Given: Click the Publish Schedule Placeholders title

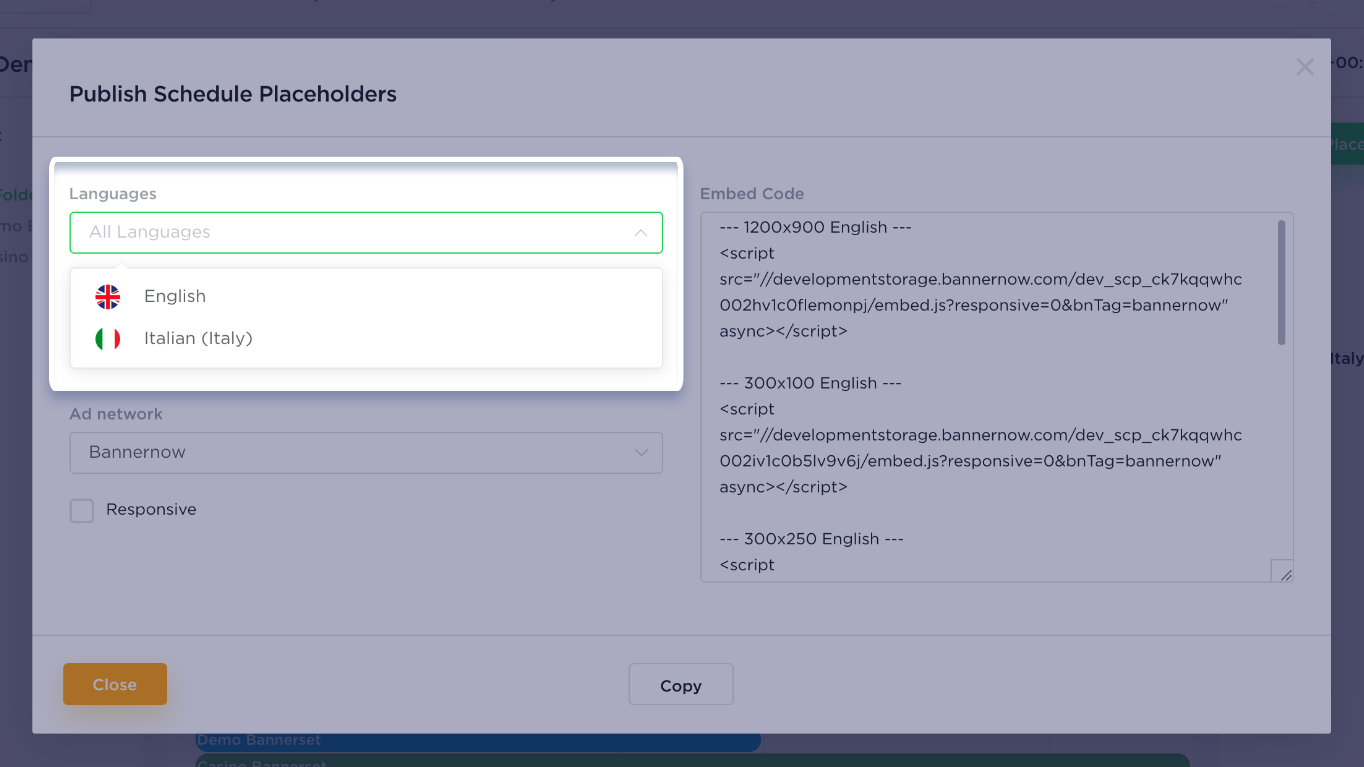Looking at the screenshot, I should click(233, 94).
